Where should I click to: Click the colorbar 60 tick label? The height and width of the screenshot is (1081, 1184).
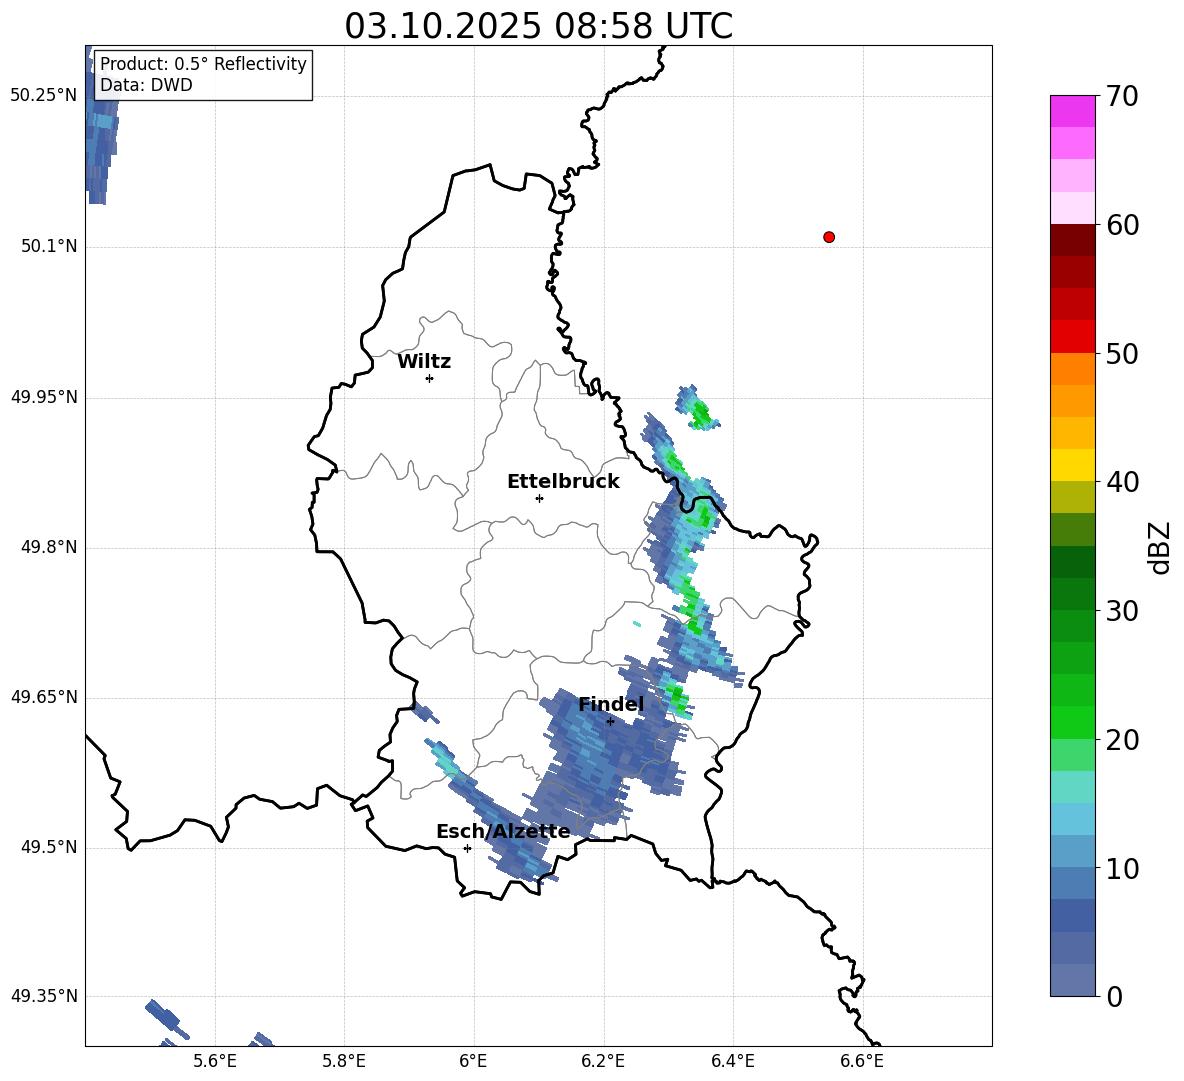[x=1122, y=225]
